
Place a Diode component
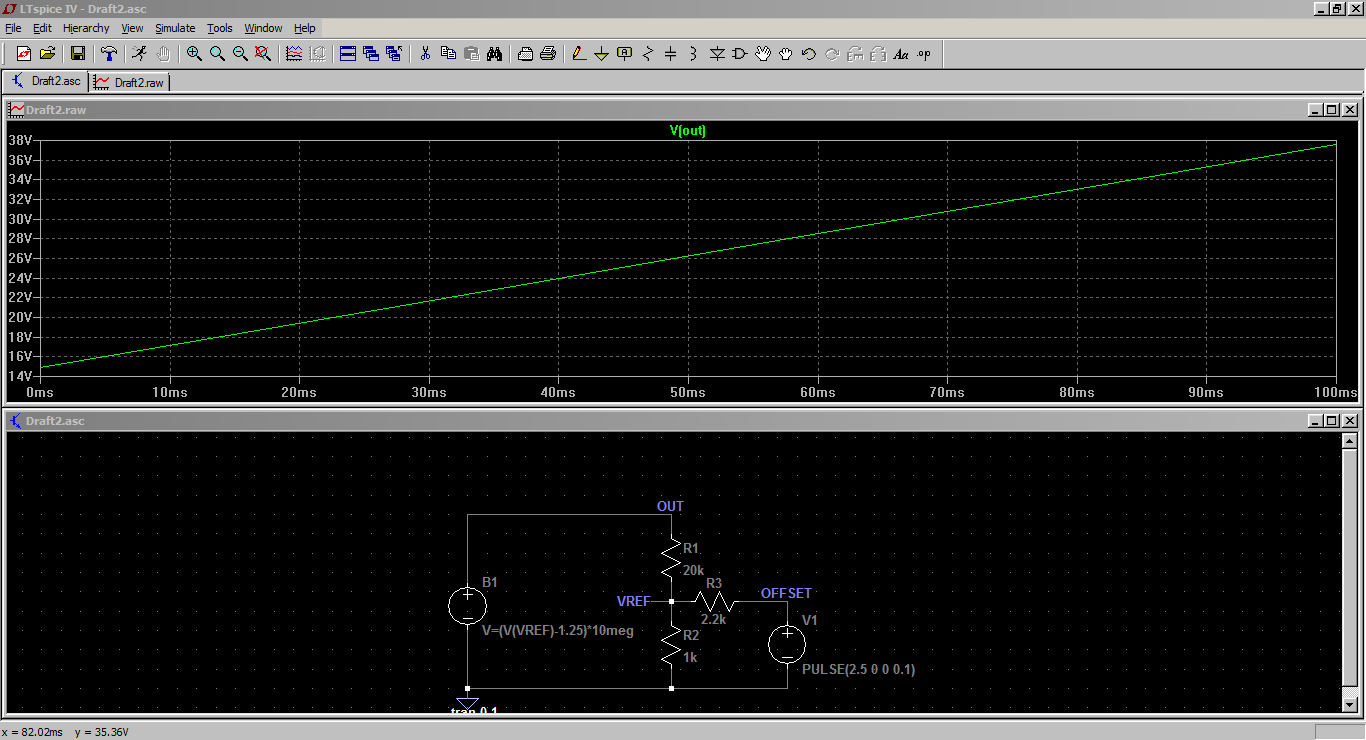(x=717, y=54)
